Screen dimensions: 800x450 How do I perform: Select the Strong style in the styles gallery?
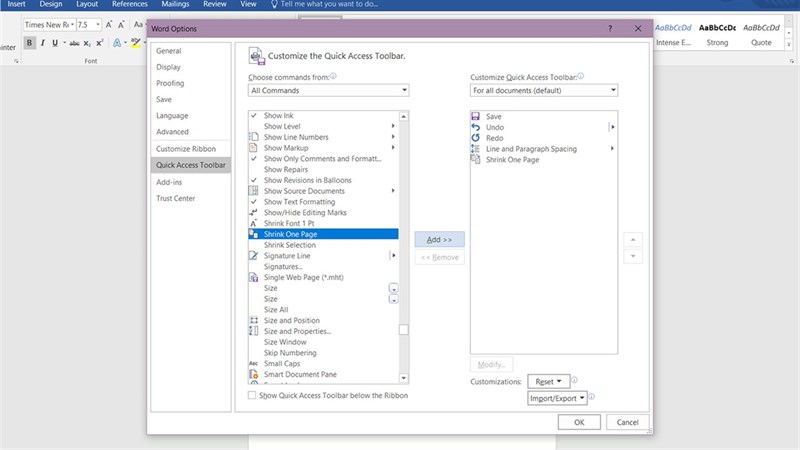[717, 35]
